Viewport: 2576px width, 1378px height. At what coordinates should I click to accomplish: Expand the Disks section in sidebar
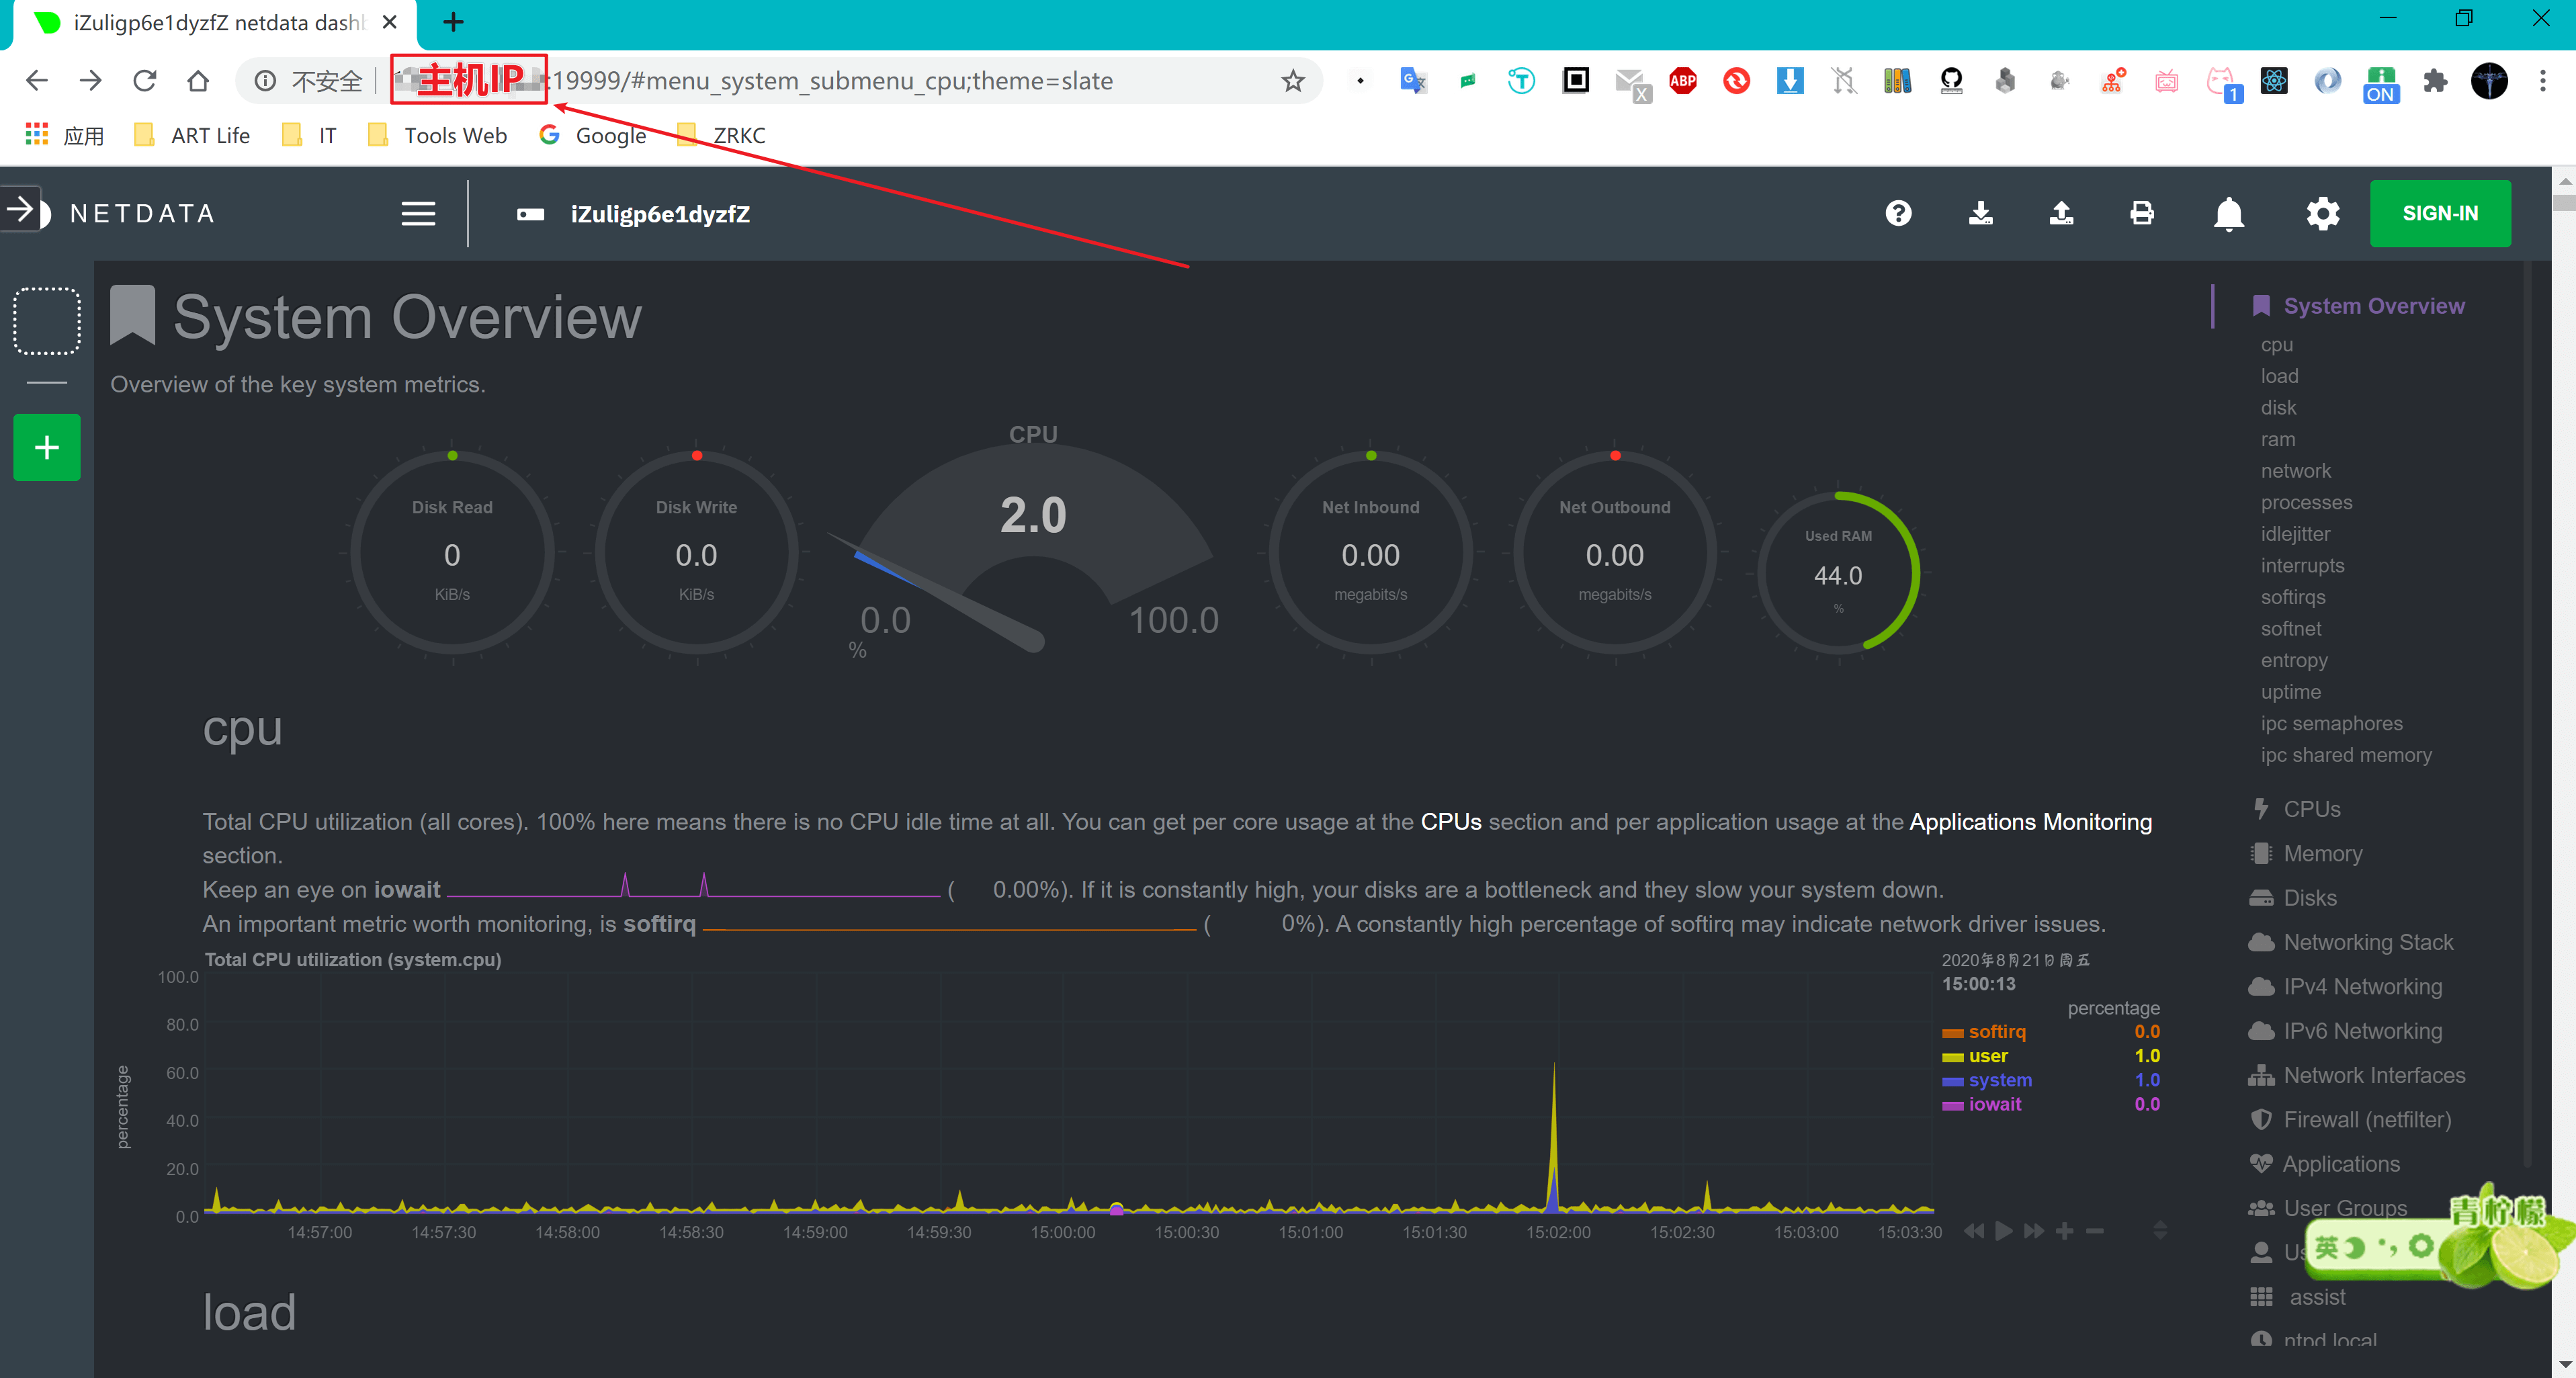click(x=2309, y=898)
